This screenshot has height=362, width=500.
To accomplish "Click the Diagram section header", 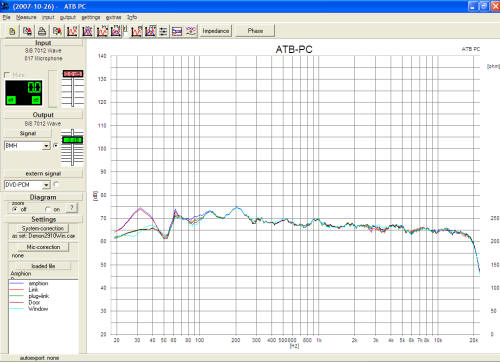I will 43,197.
